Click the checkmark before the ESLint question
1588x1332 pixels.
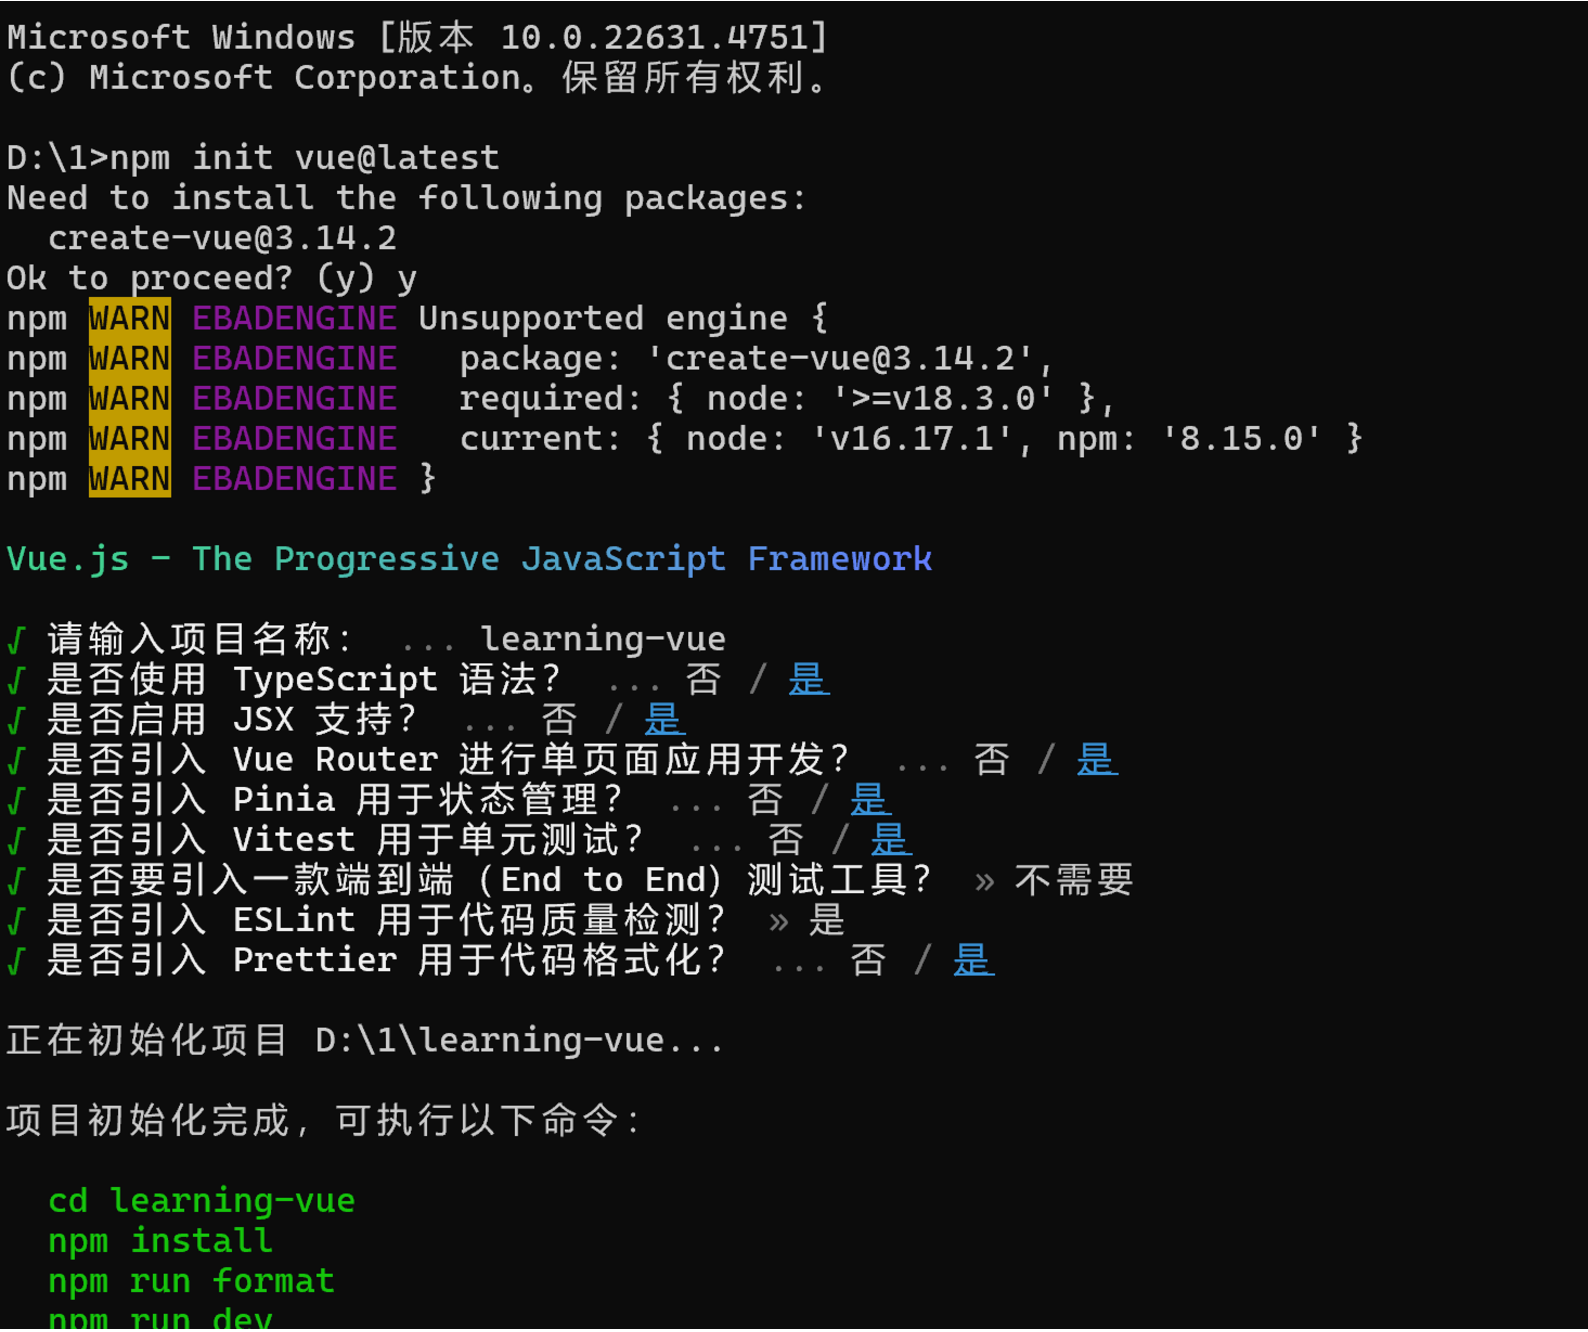click(x=16, y=920)
